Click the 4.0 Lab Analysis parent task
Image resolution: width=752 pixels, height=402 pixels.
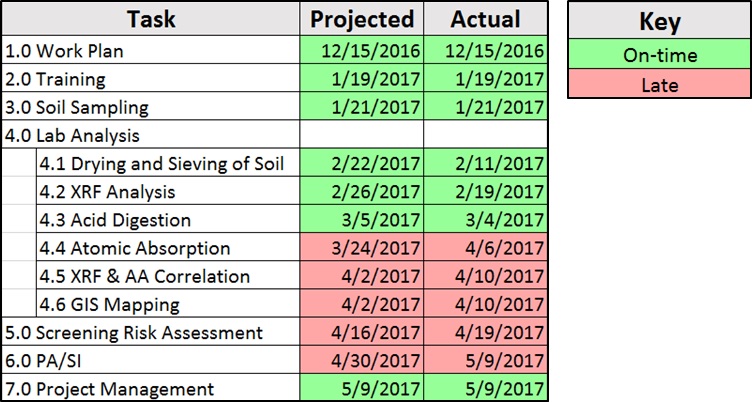151,134
